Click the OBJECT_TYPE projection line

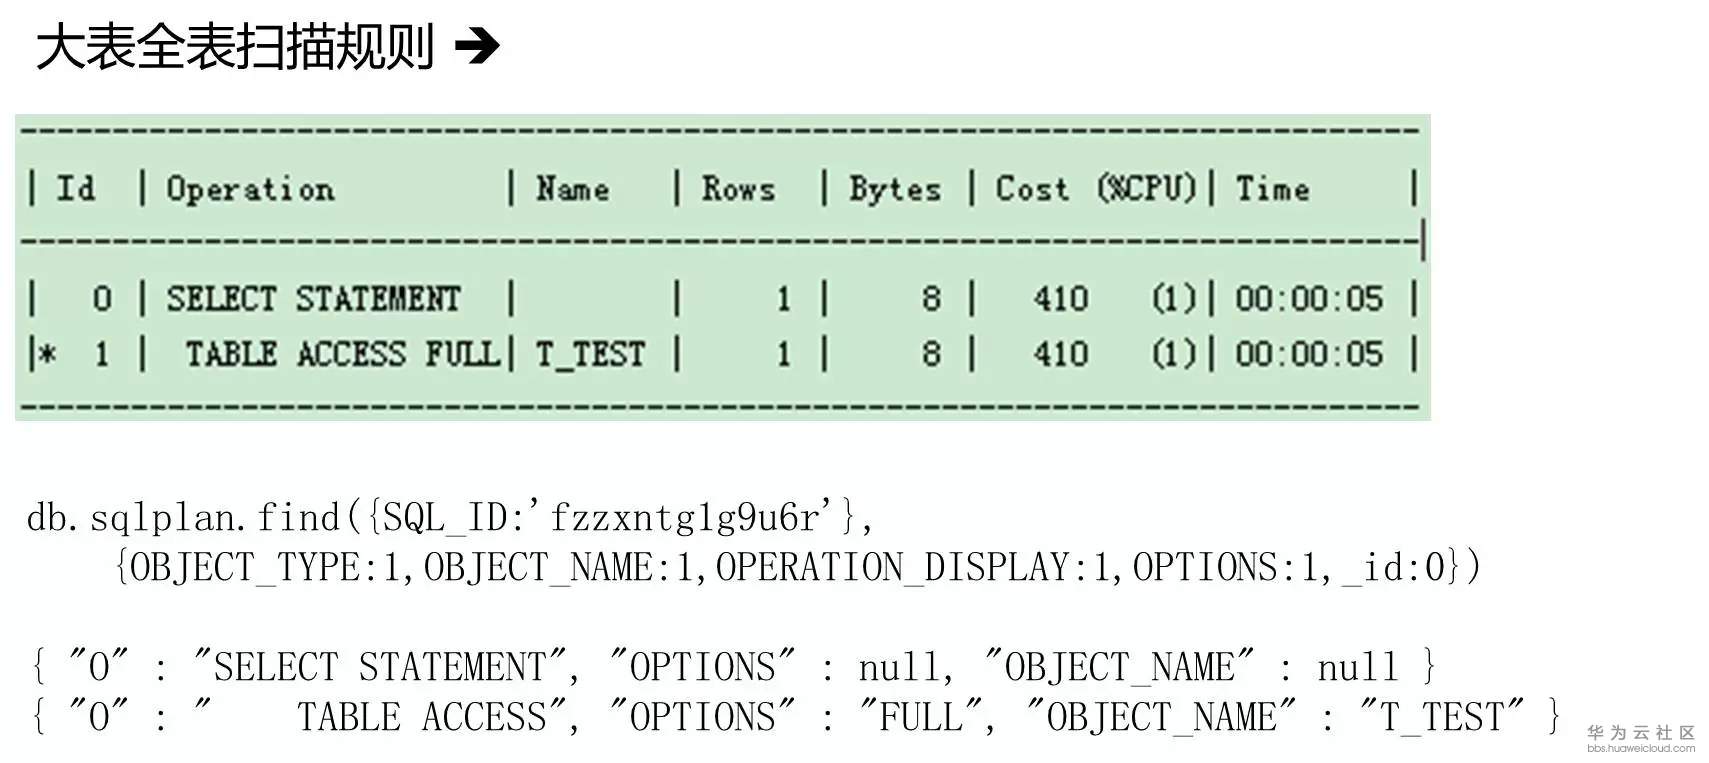(x=797, y=568)
